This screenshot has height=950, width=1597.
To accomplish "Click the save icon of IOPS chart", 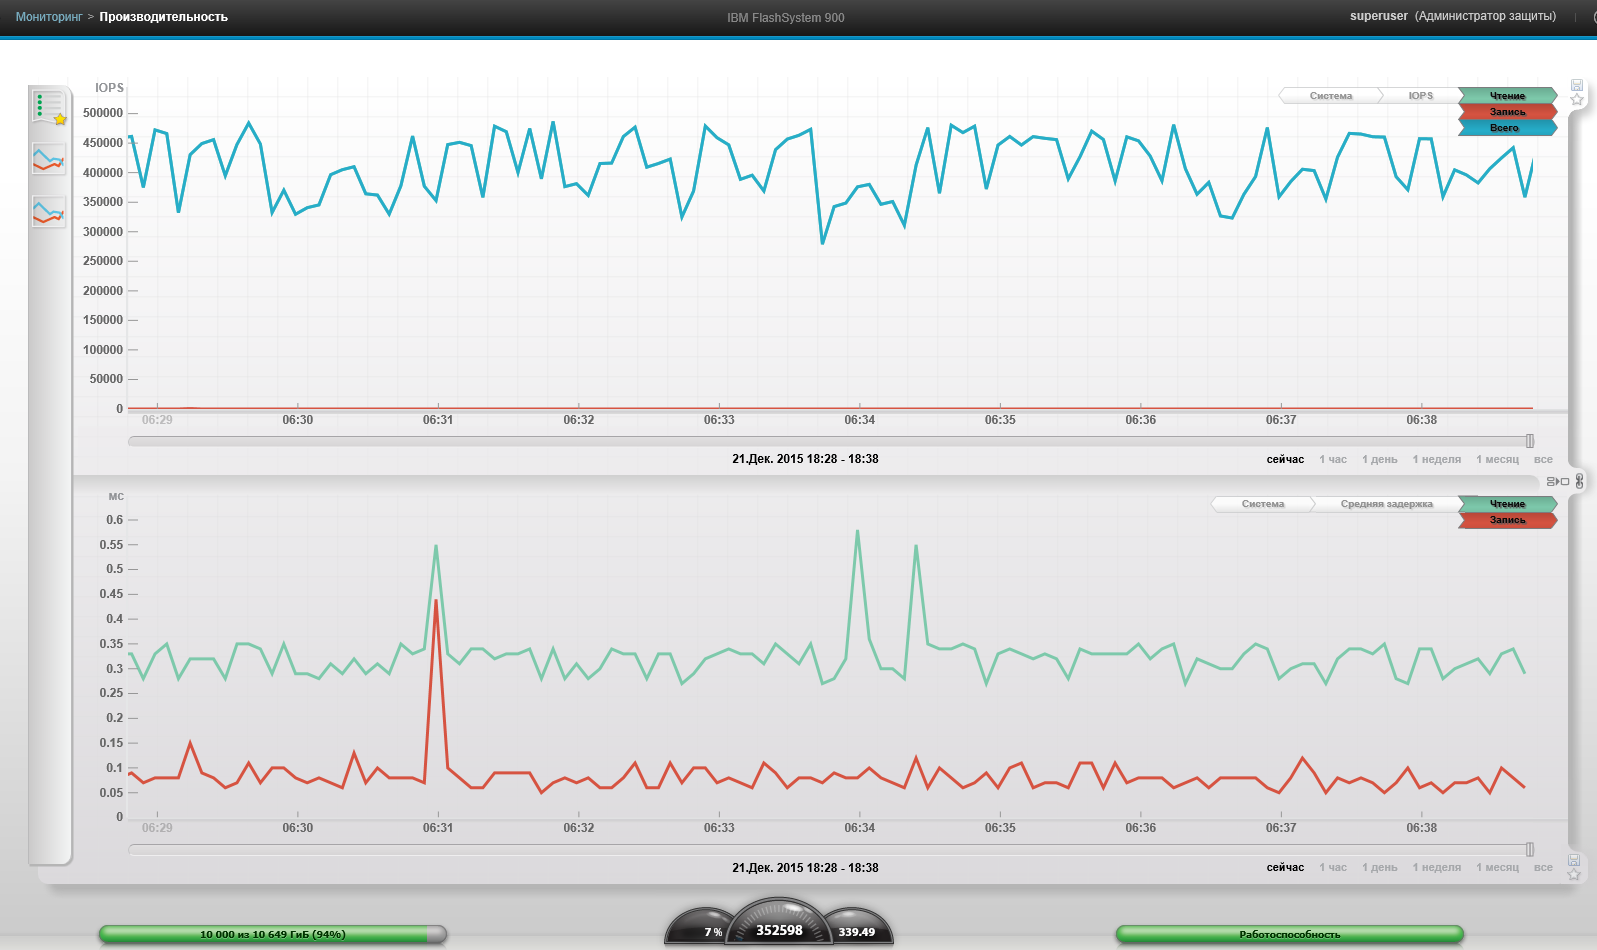I will [x=1577, y=85].
